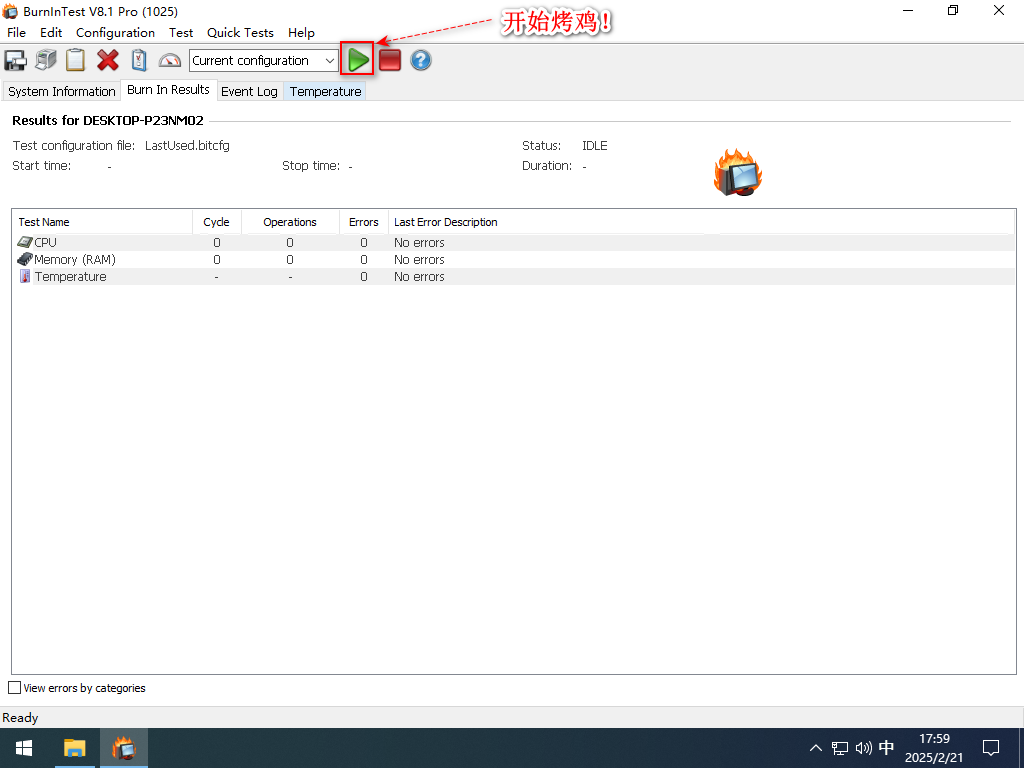Open File Explorer from the taskbar

coord(74,747)
